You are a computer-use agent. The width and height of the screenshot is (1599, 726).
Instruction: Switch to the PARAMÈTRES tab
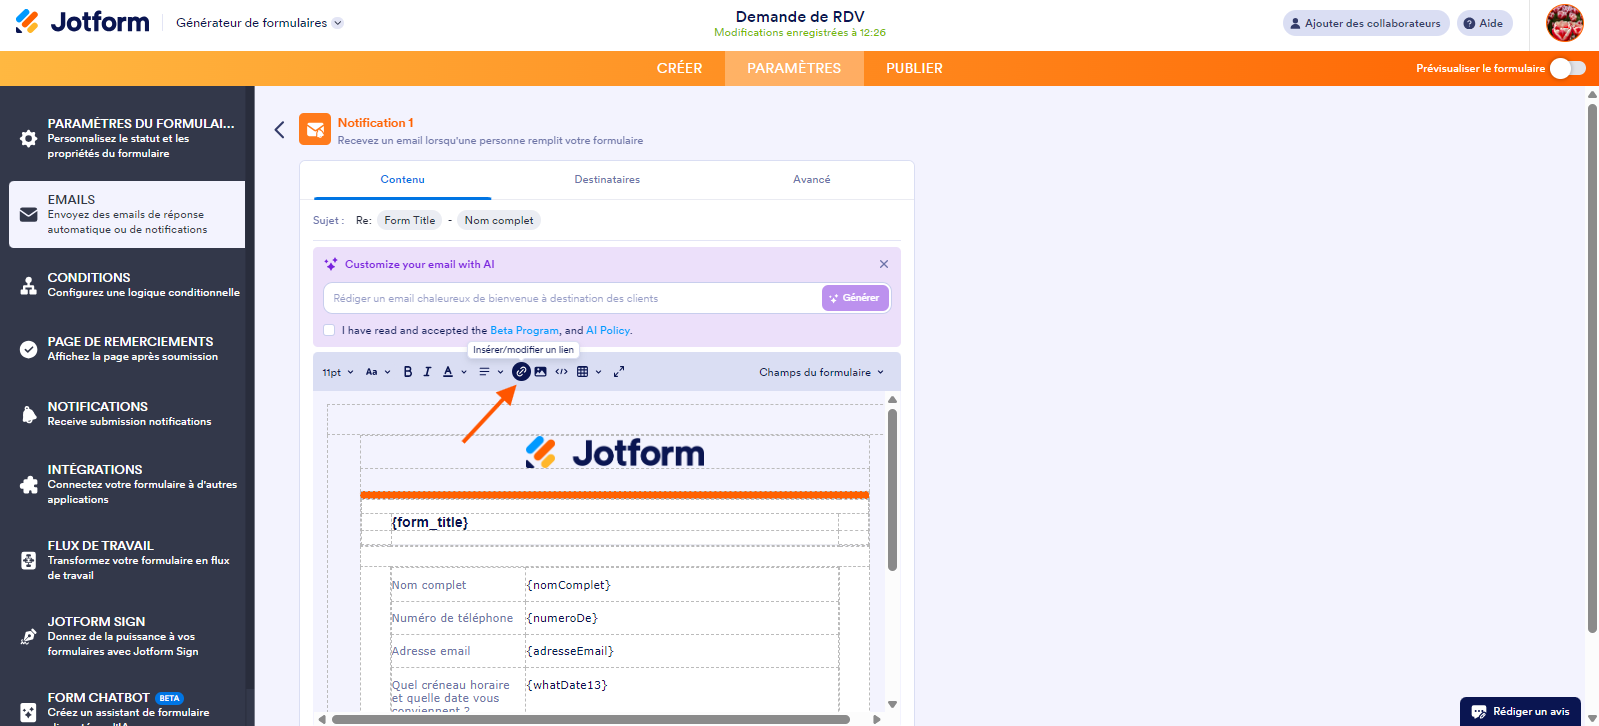[794, 68]
